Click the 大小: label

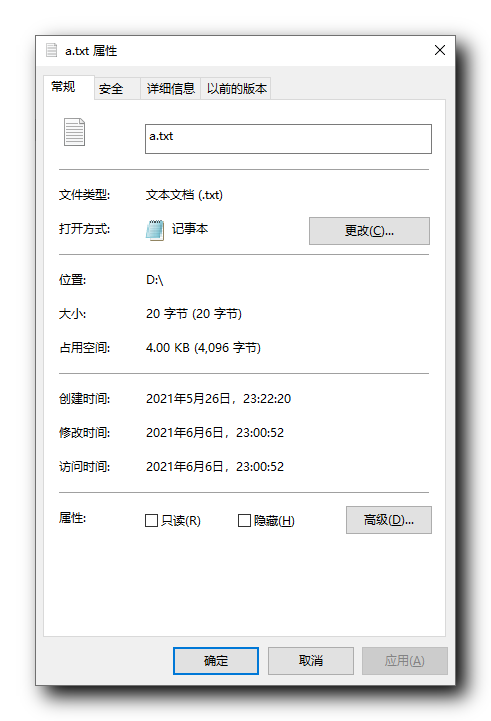click(72, 314)
